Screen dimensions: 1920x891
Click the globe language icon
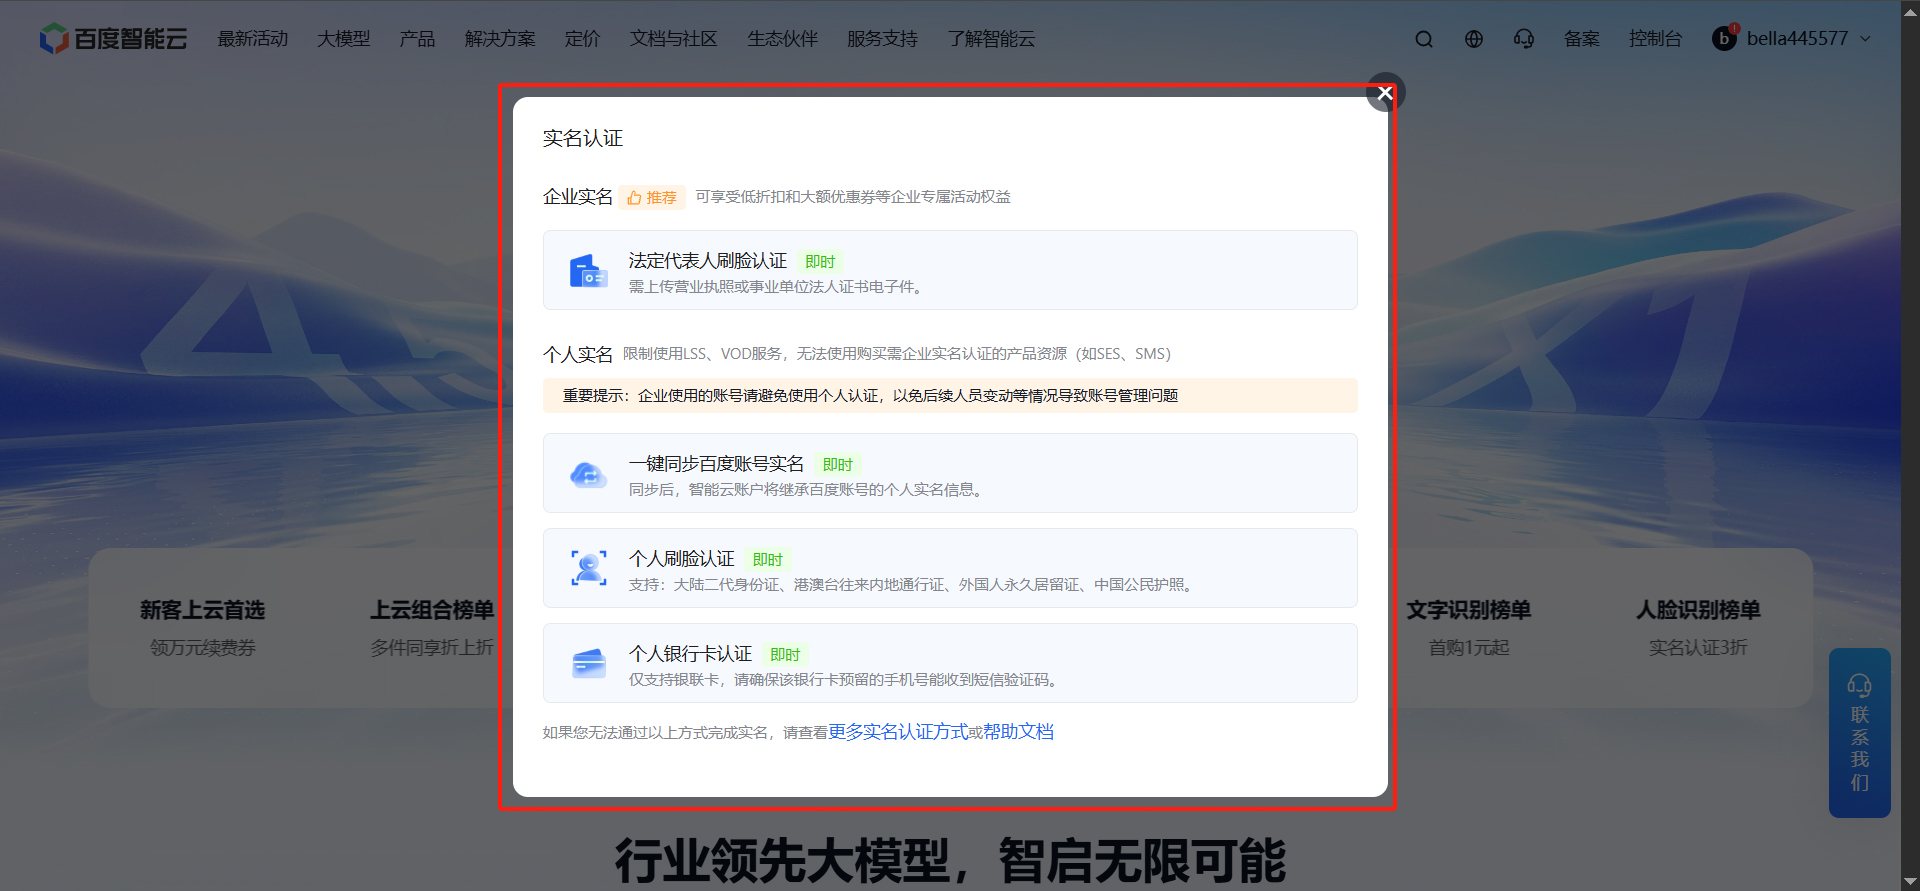pos(1474,39)
